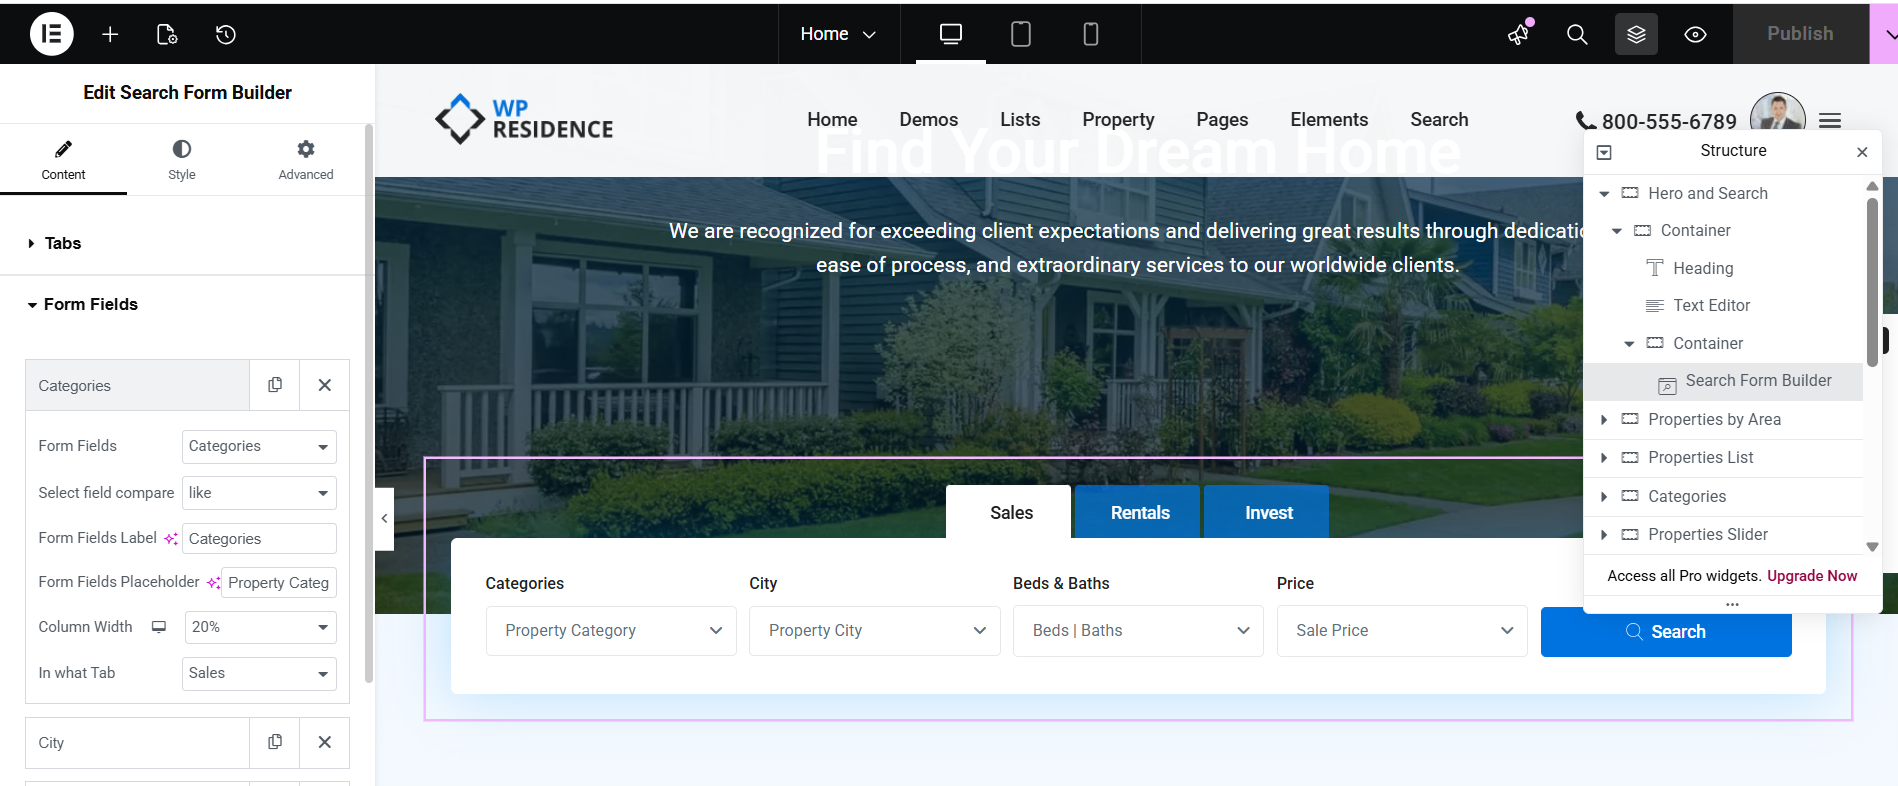Click the Upgrade Now link

coord(1811,576)
